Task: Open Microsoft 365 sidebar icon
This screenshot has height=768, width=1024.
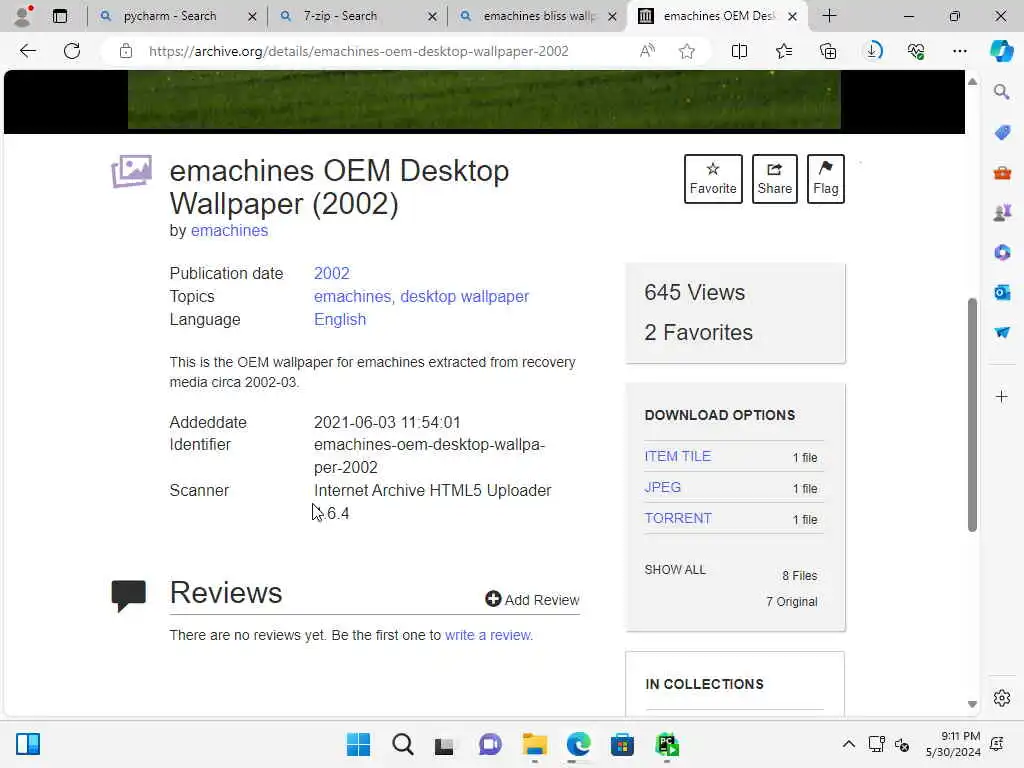Action: tap(1002, 252)
